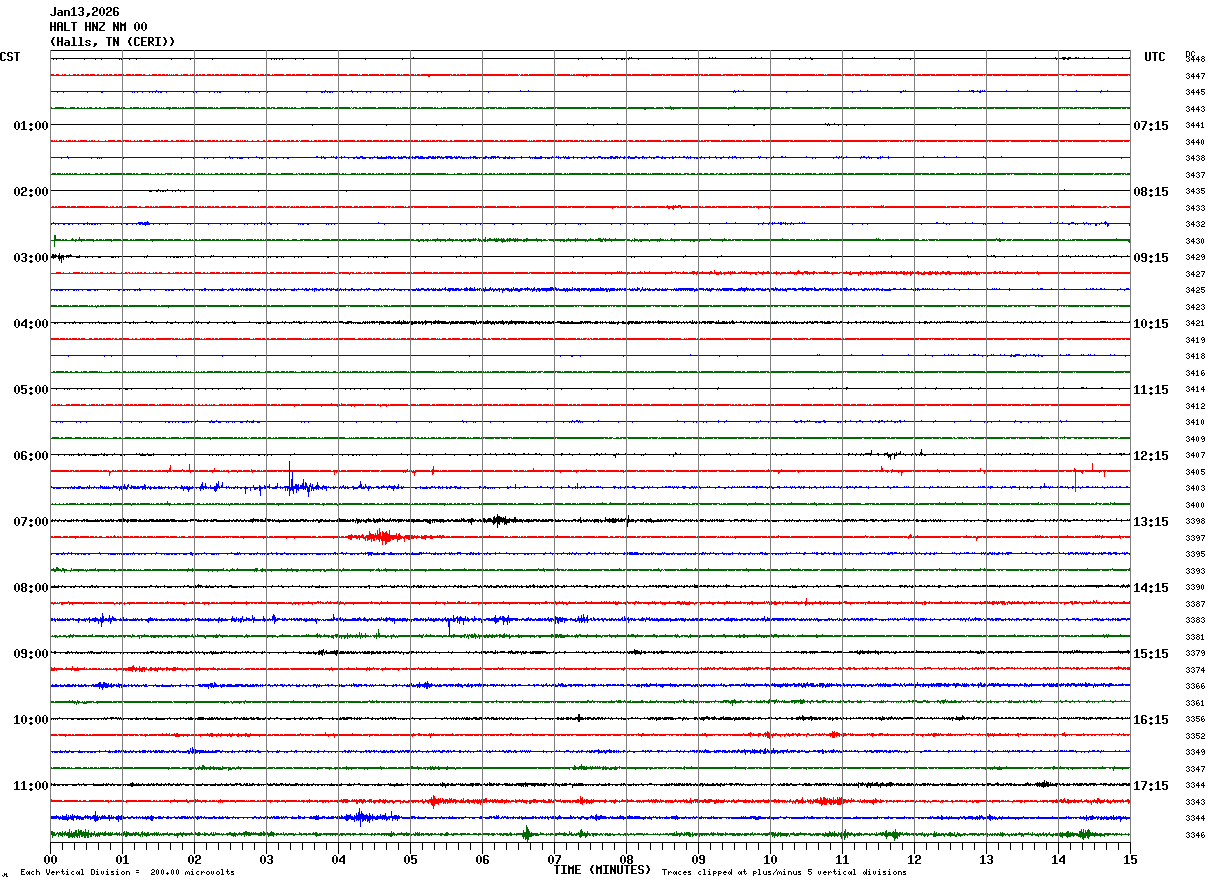
Task: Click the DC offset value '3390'
Action: pyautogui.click(x=1195, y=588)
